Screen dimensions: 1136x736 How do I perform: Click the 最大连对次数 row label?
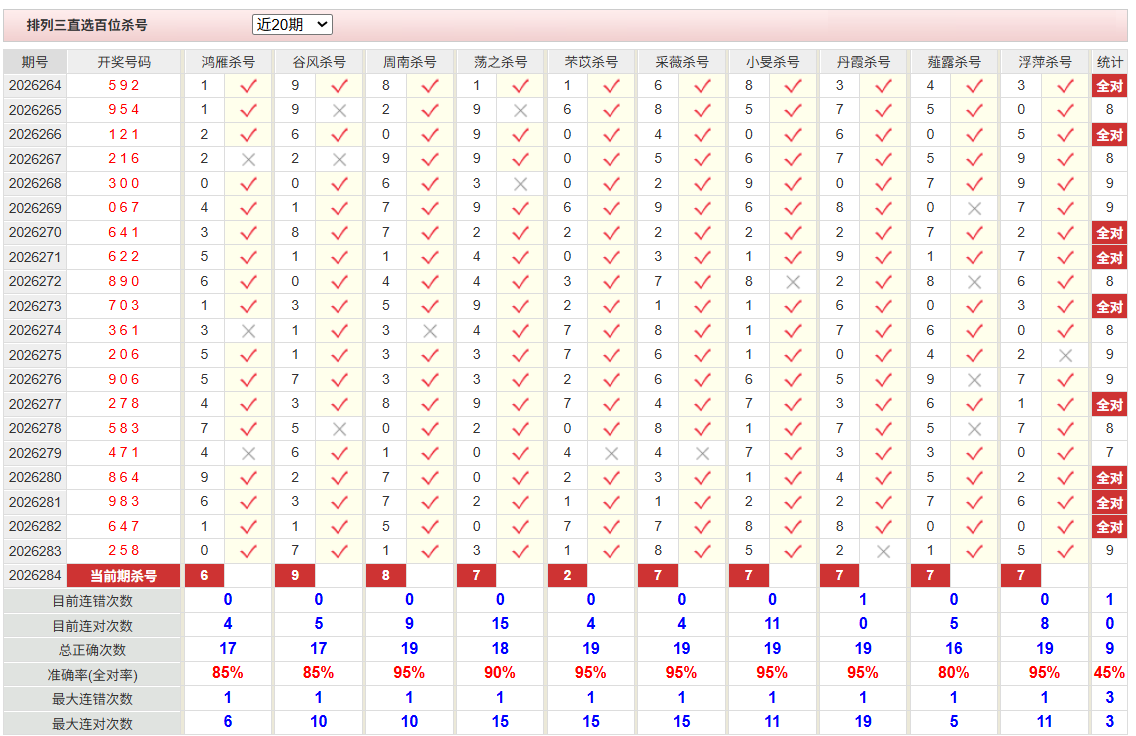[x=92, y=723]
